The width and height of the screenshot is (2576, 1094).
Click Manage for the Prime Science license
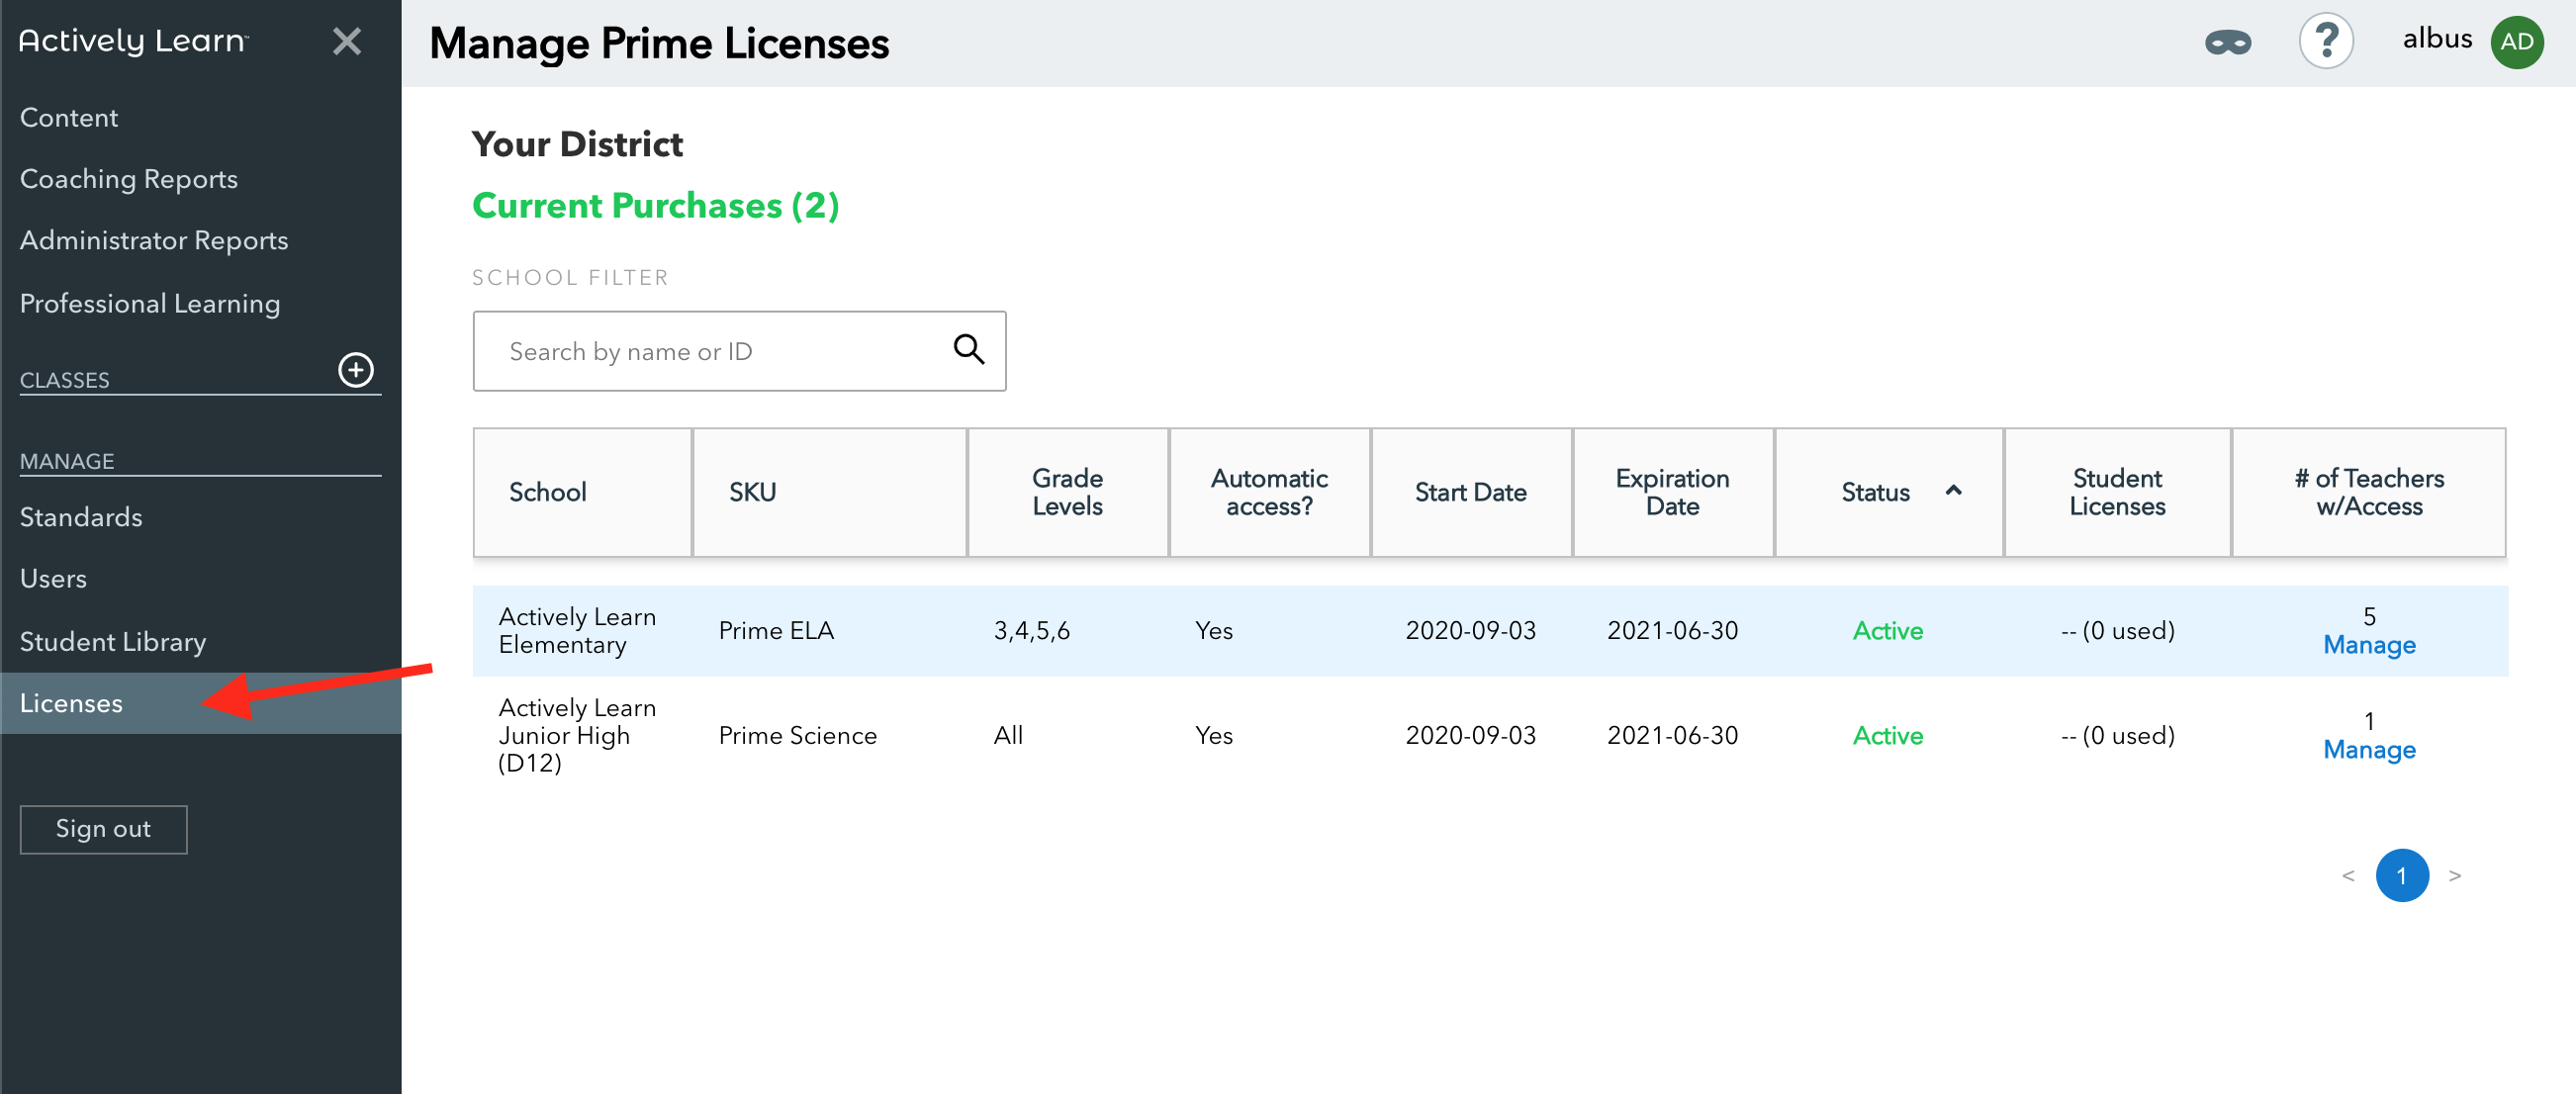pos(2368,750)
